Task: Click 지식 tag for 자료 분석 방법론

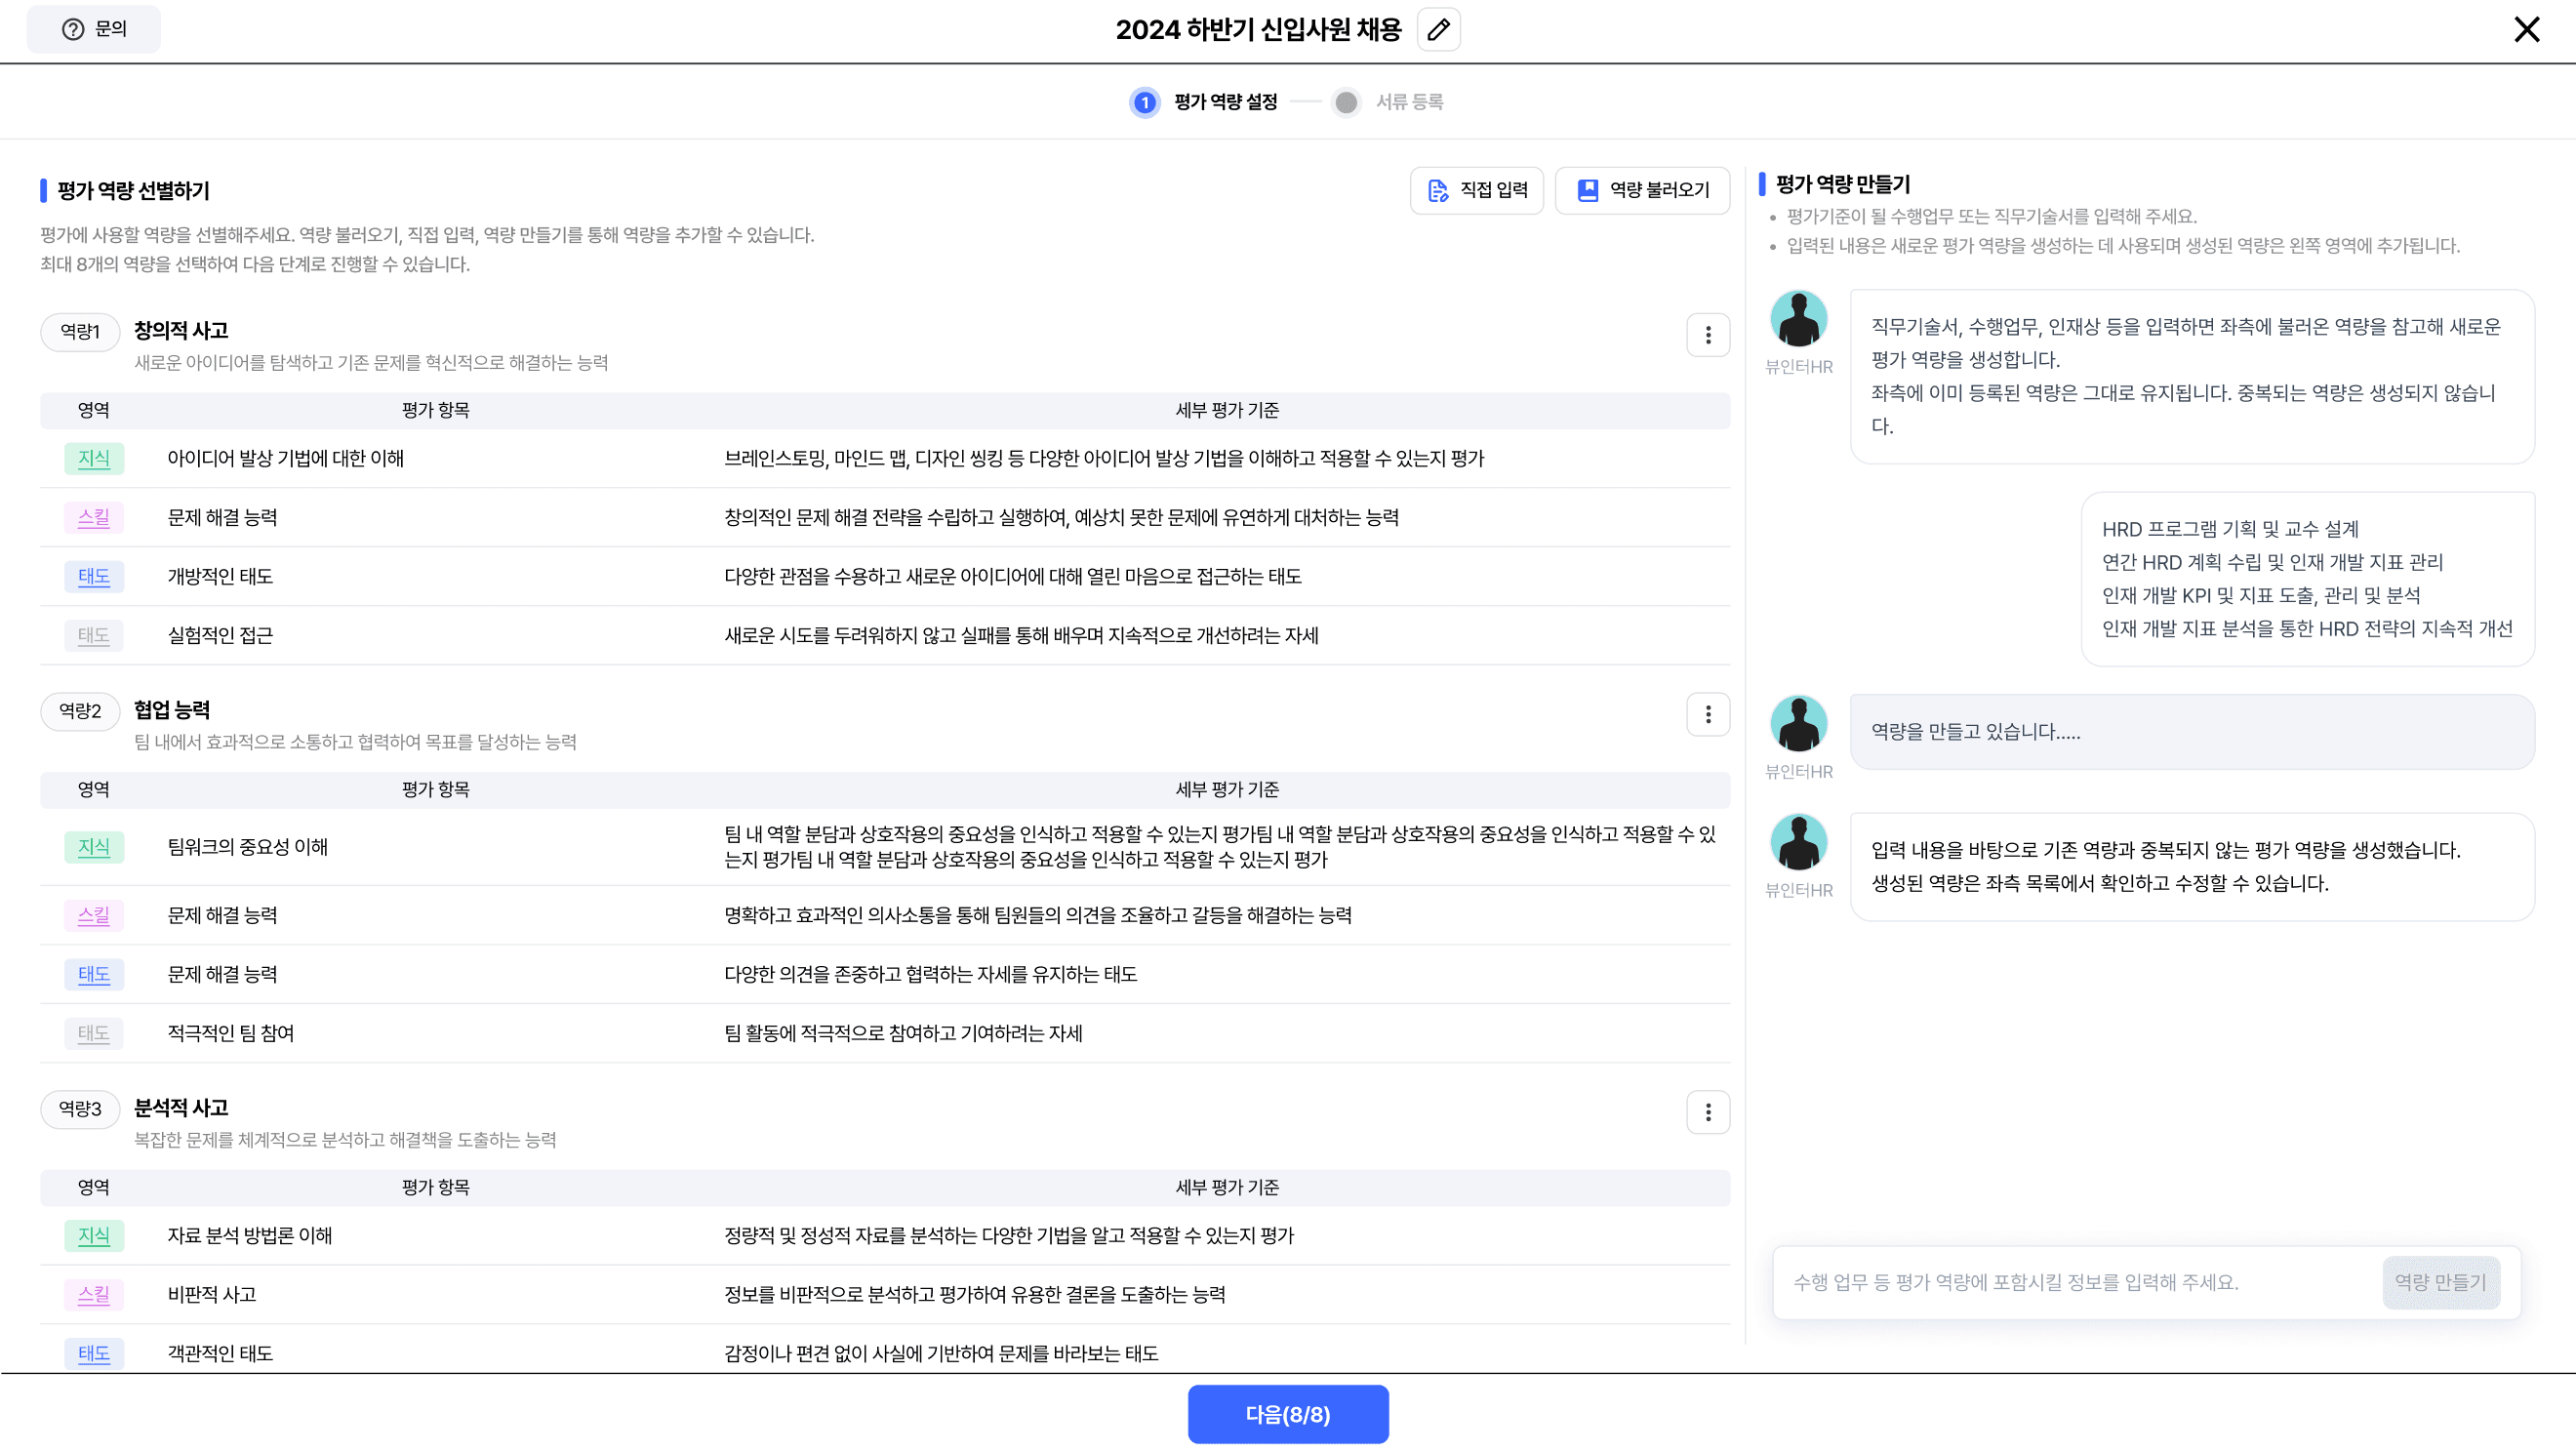Action: (x=94, y=1235)
